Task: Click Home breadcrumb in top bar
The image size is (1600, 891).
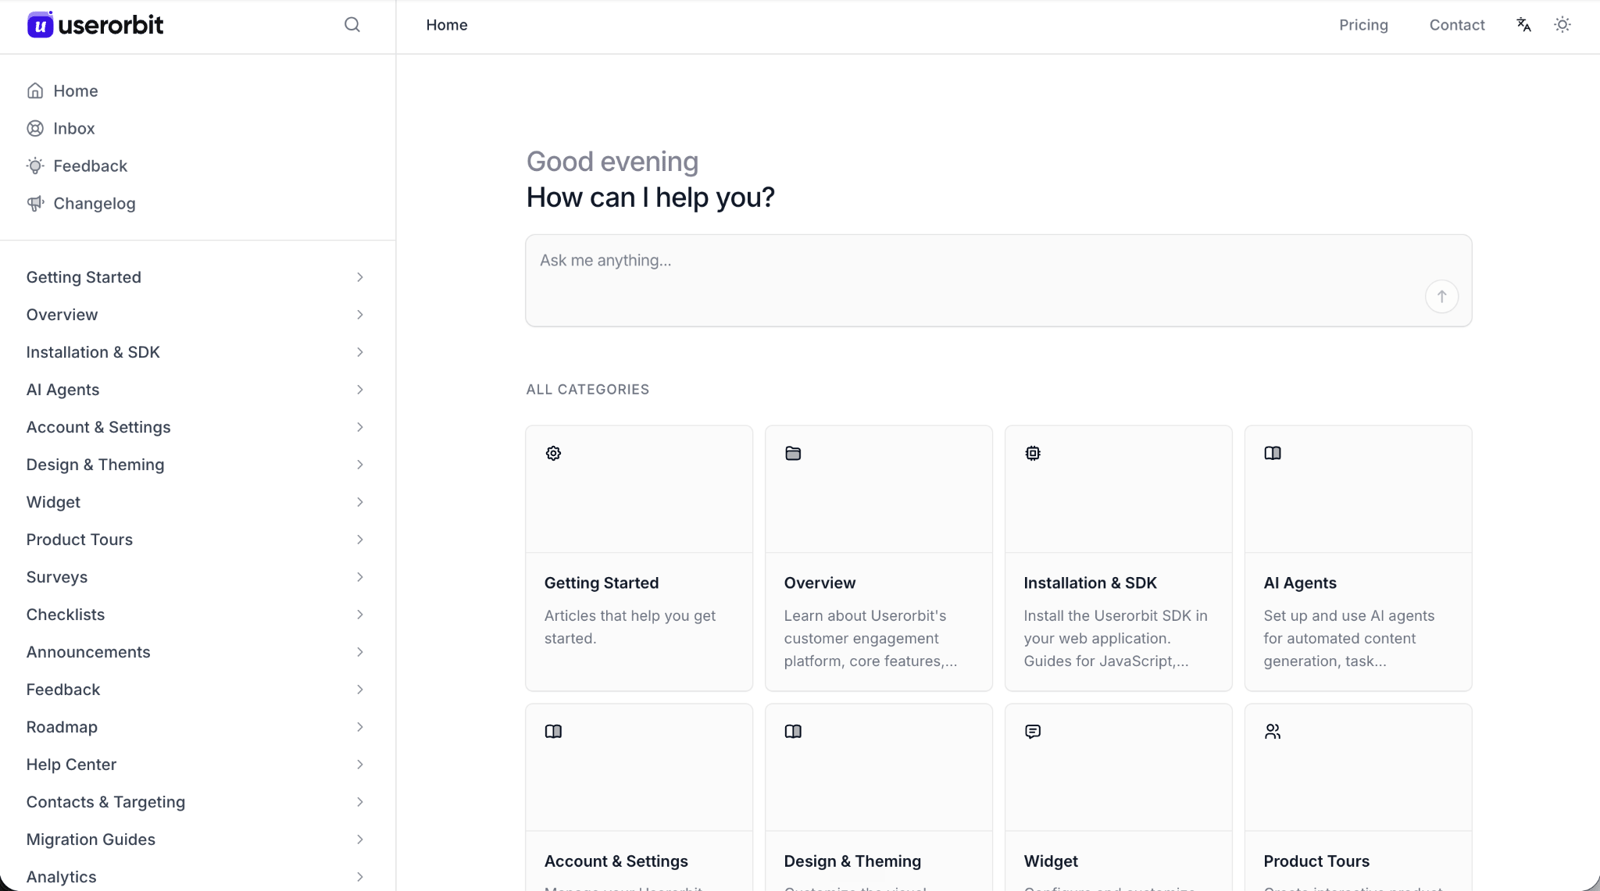Action: pos(447,25)
